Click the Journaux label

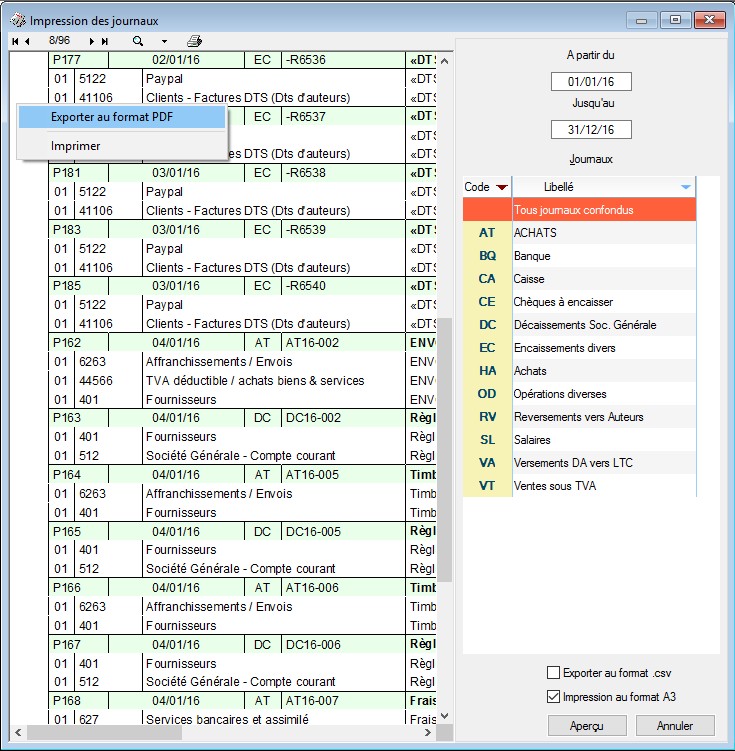tap(591, 159)
